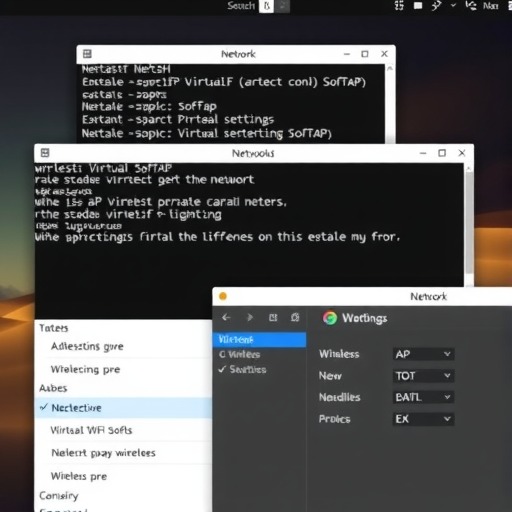
Task: Expand the small chevron in top bar
Action: tap(453, 6)
